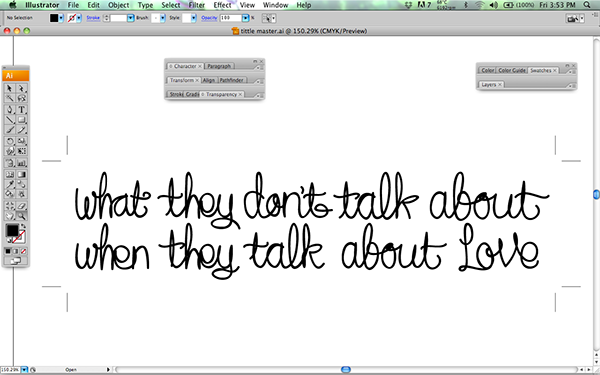
Task: Open the Type menu
Action: click(x=145, y=5)
